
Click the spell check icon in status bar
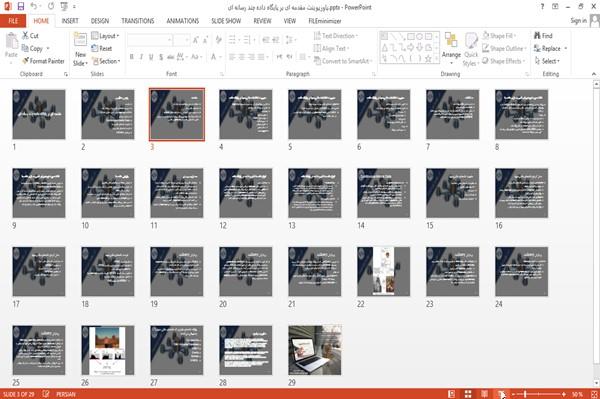46,394
